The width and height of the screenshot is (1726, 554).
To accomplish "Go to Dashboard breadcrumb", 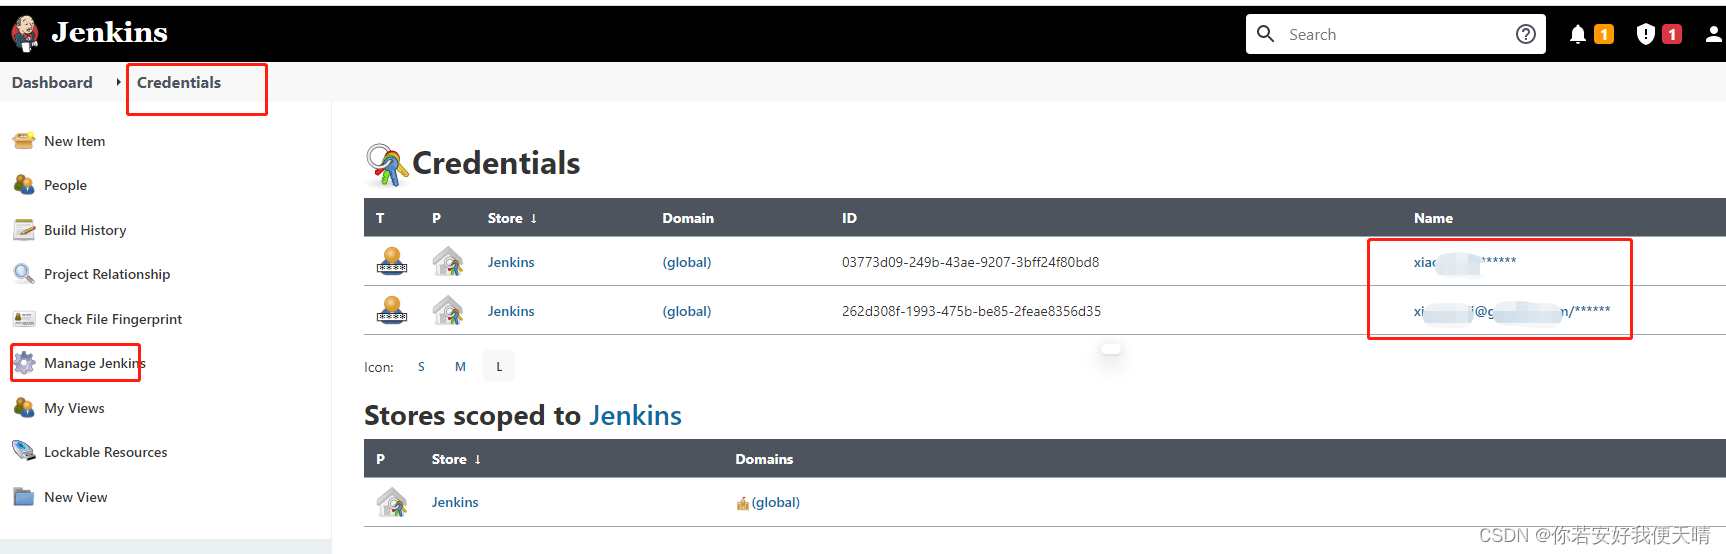I will pyautogui.click(x=52, y=82).
